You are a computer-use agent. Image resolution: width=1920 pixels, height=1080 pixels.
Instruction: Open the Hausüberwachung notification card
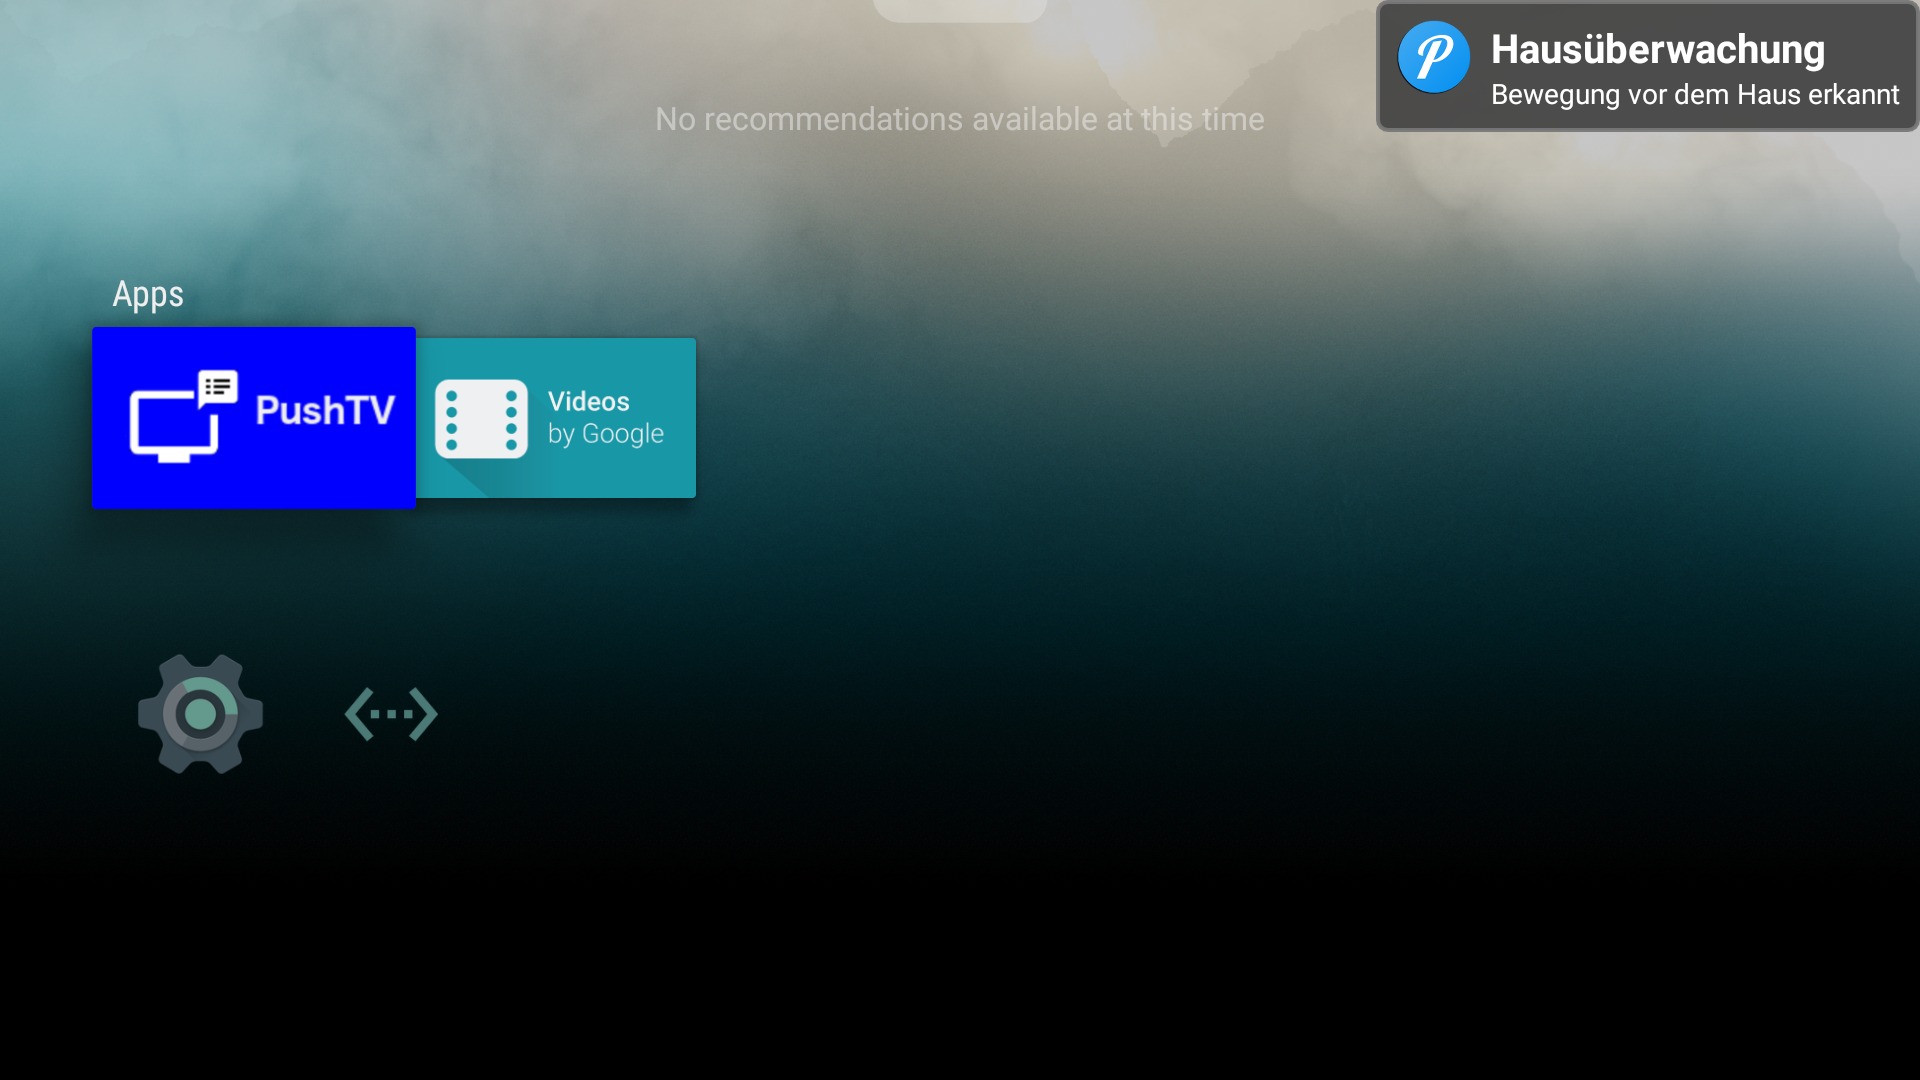[1645, 66]
